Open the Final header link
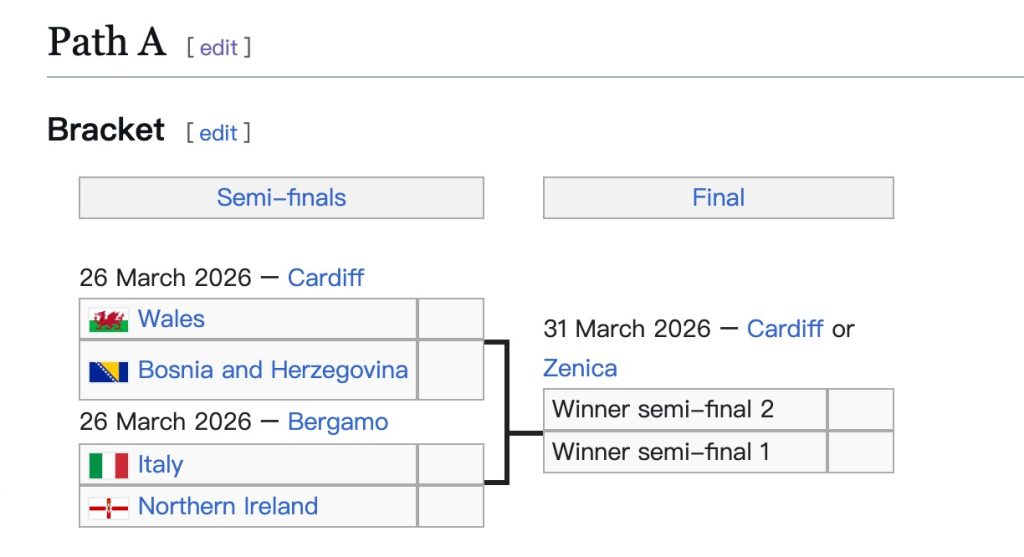The image size is (1024, 557). pyautogui.click(x=718, y=197)
